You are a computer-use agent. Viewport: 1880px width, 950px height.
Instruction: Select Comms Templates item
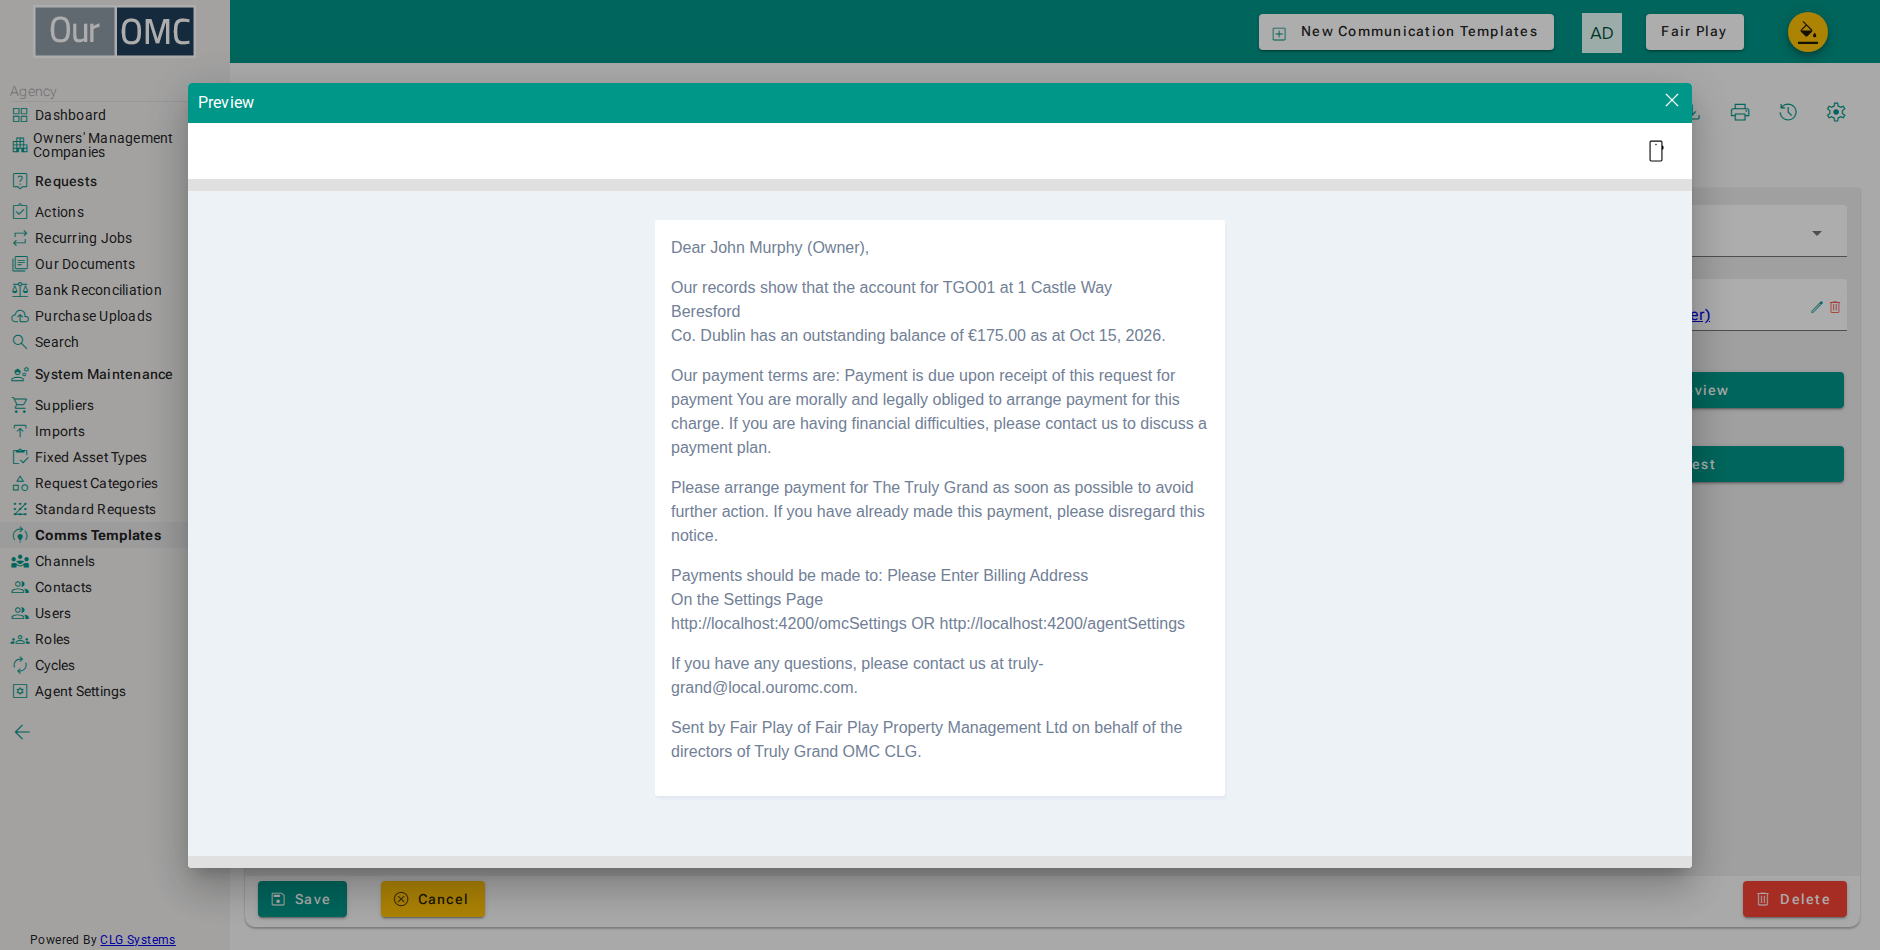click(x=98, y=535)
